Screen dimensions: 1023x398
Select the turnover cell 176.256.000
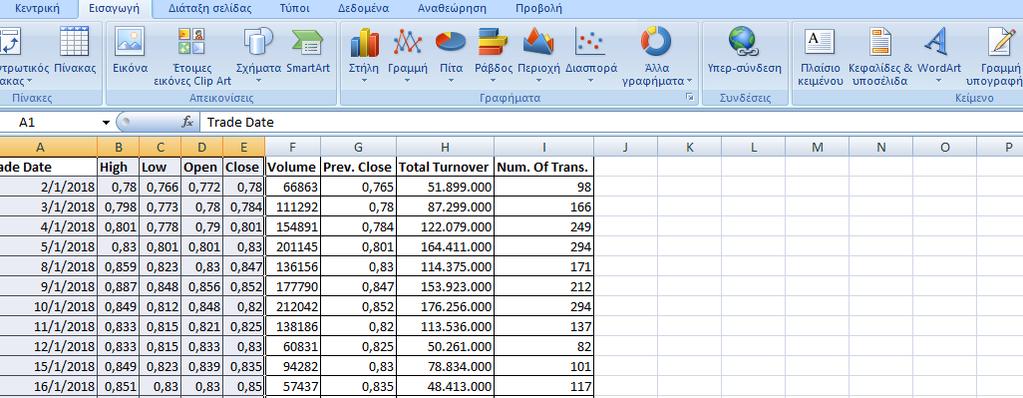click(445, 307)
